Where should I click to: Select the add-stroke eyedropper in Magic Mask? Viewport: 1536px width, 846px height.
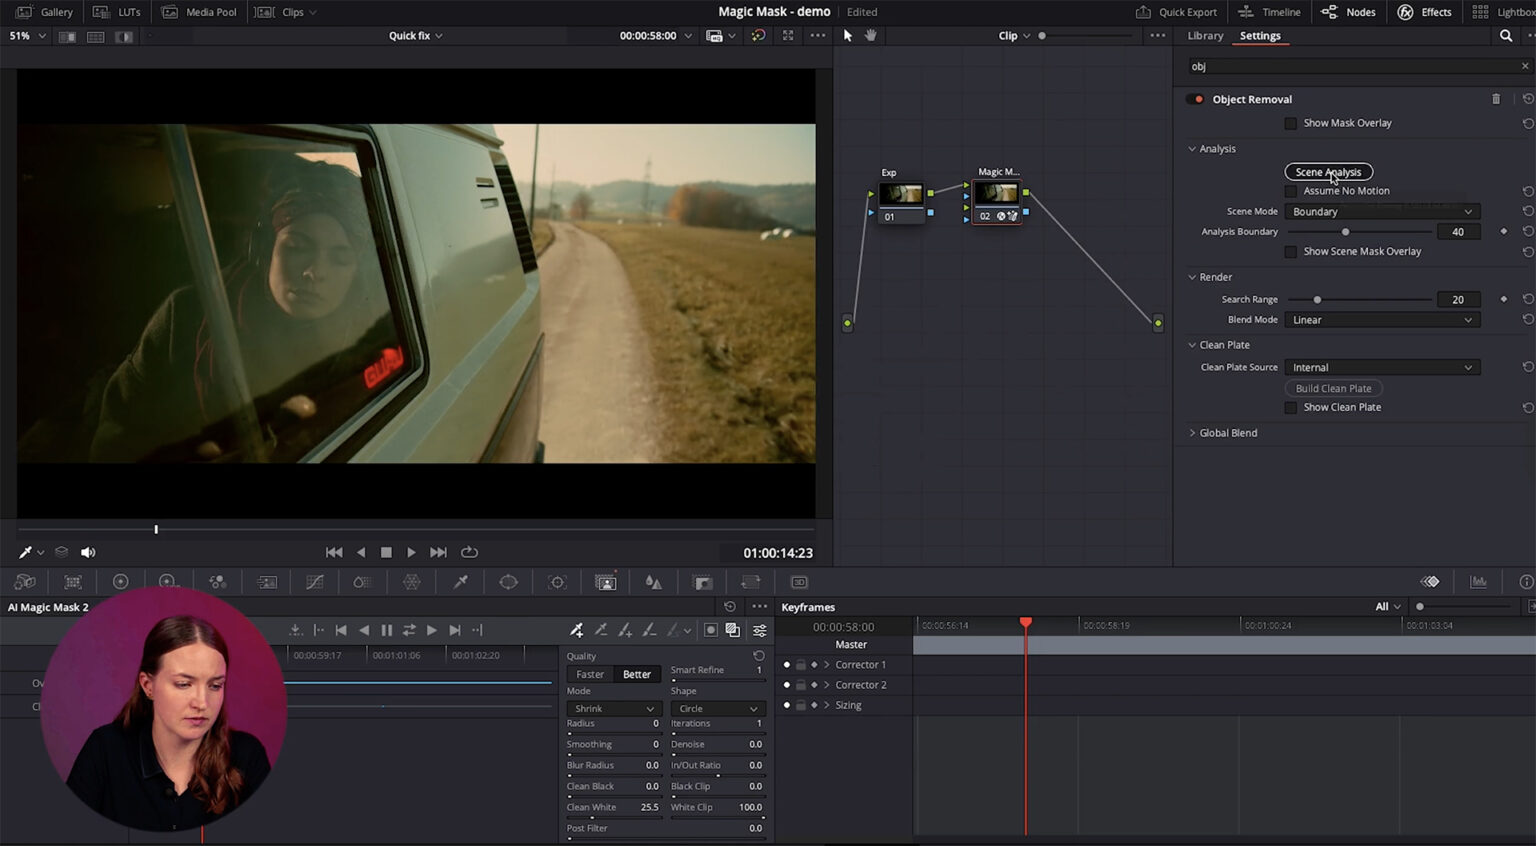tap(577, 630)
